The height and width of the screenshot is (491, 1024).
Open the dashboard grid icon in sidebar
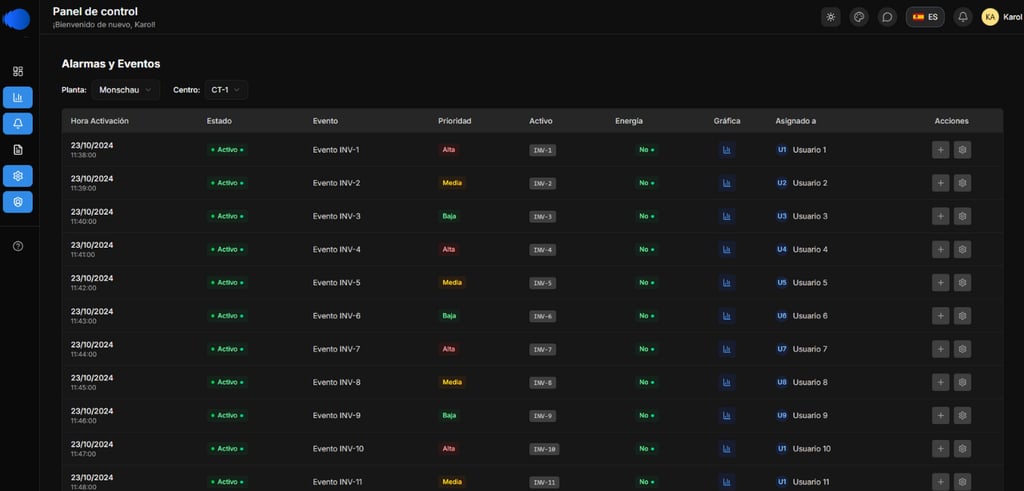(18, 71)
